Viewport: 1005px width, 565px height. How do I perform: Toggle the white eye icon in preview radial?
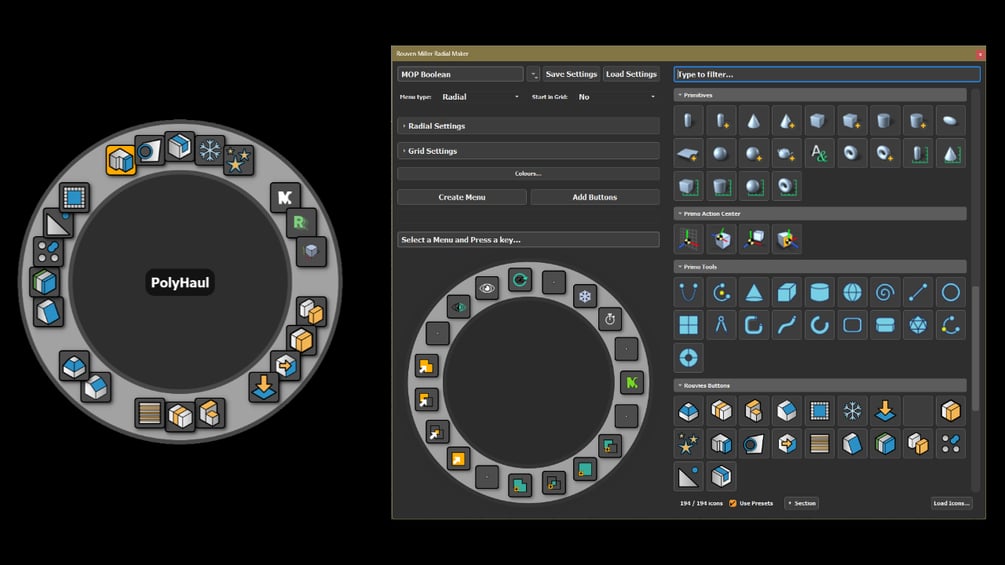tap(487, 288)
